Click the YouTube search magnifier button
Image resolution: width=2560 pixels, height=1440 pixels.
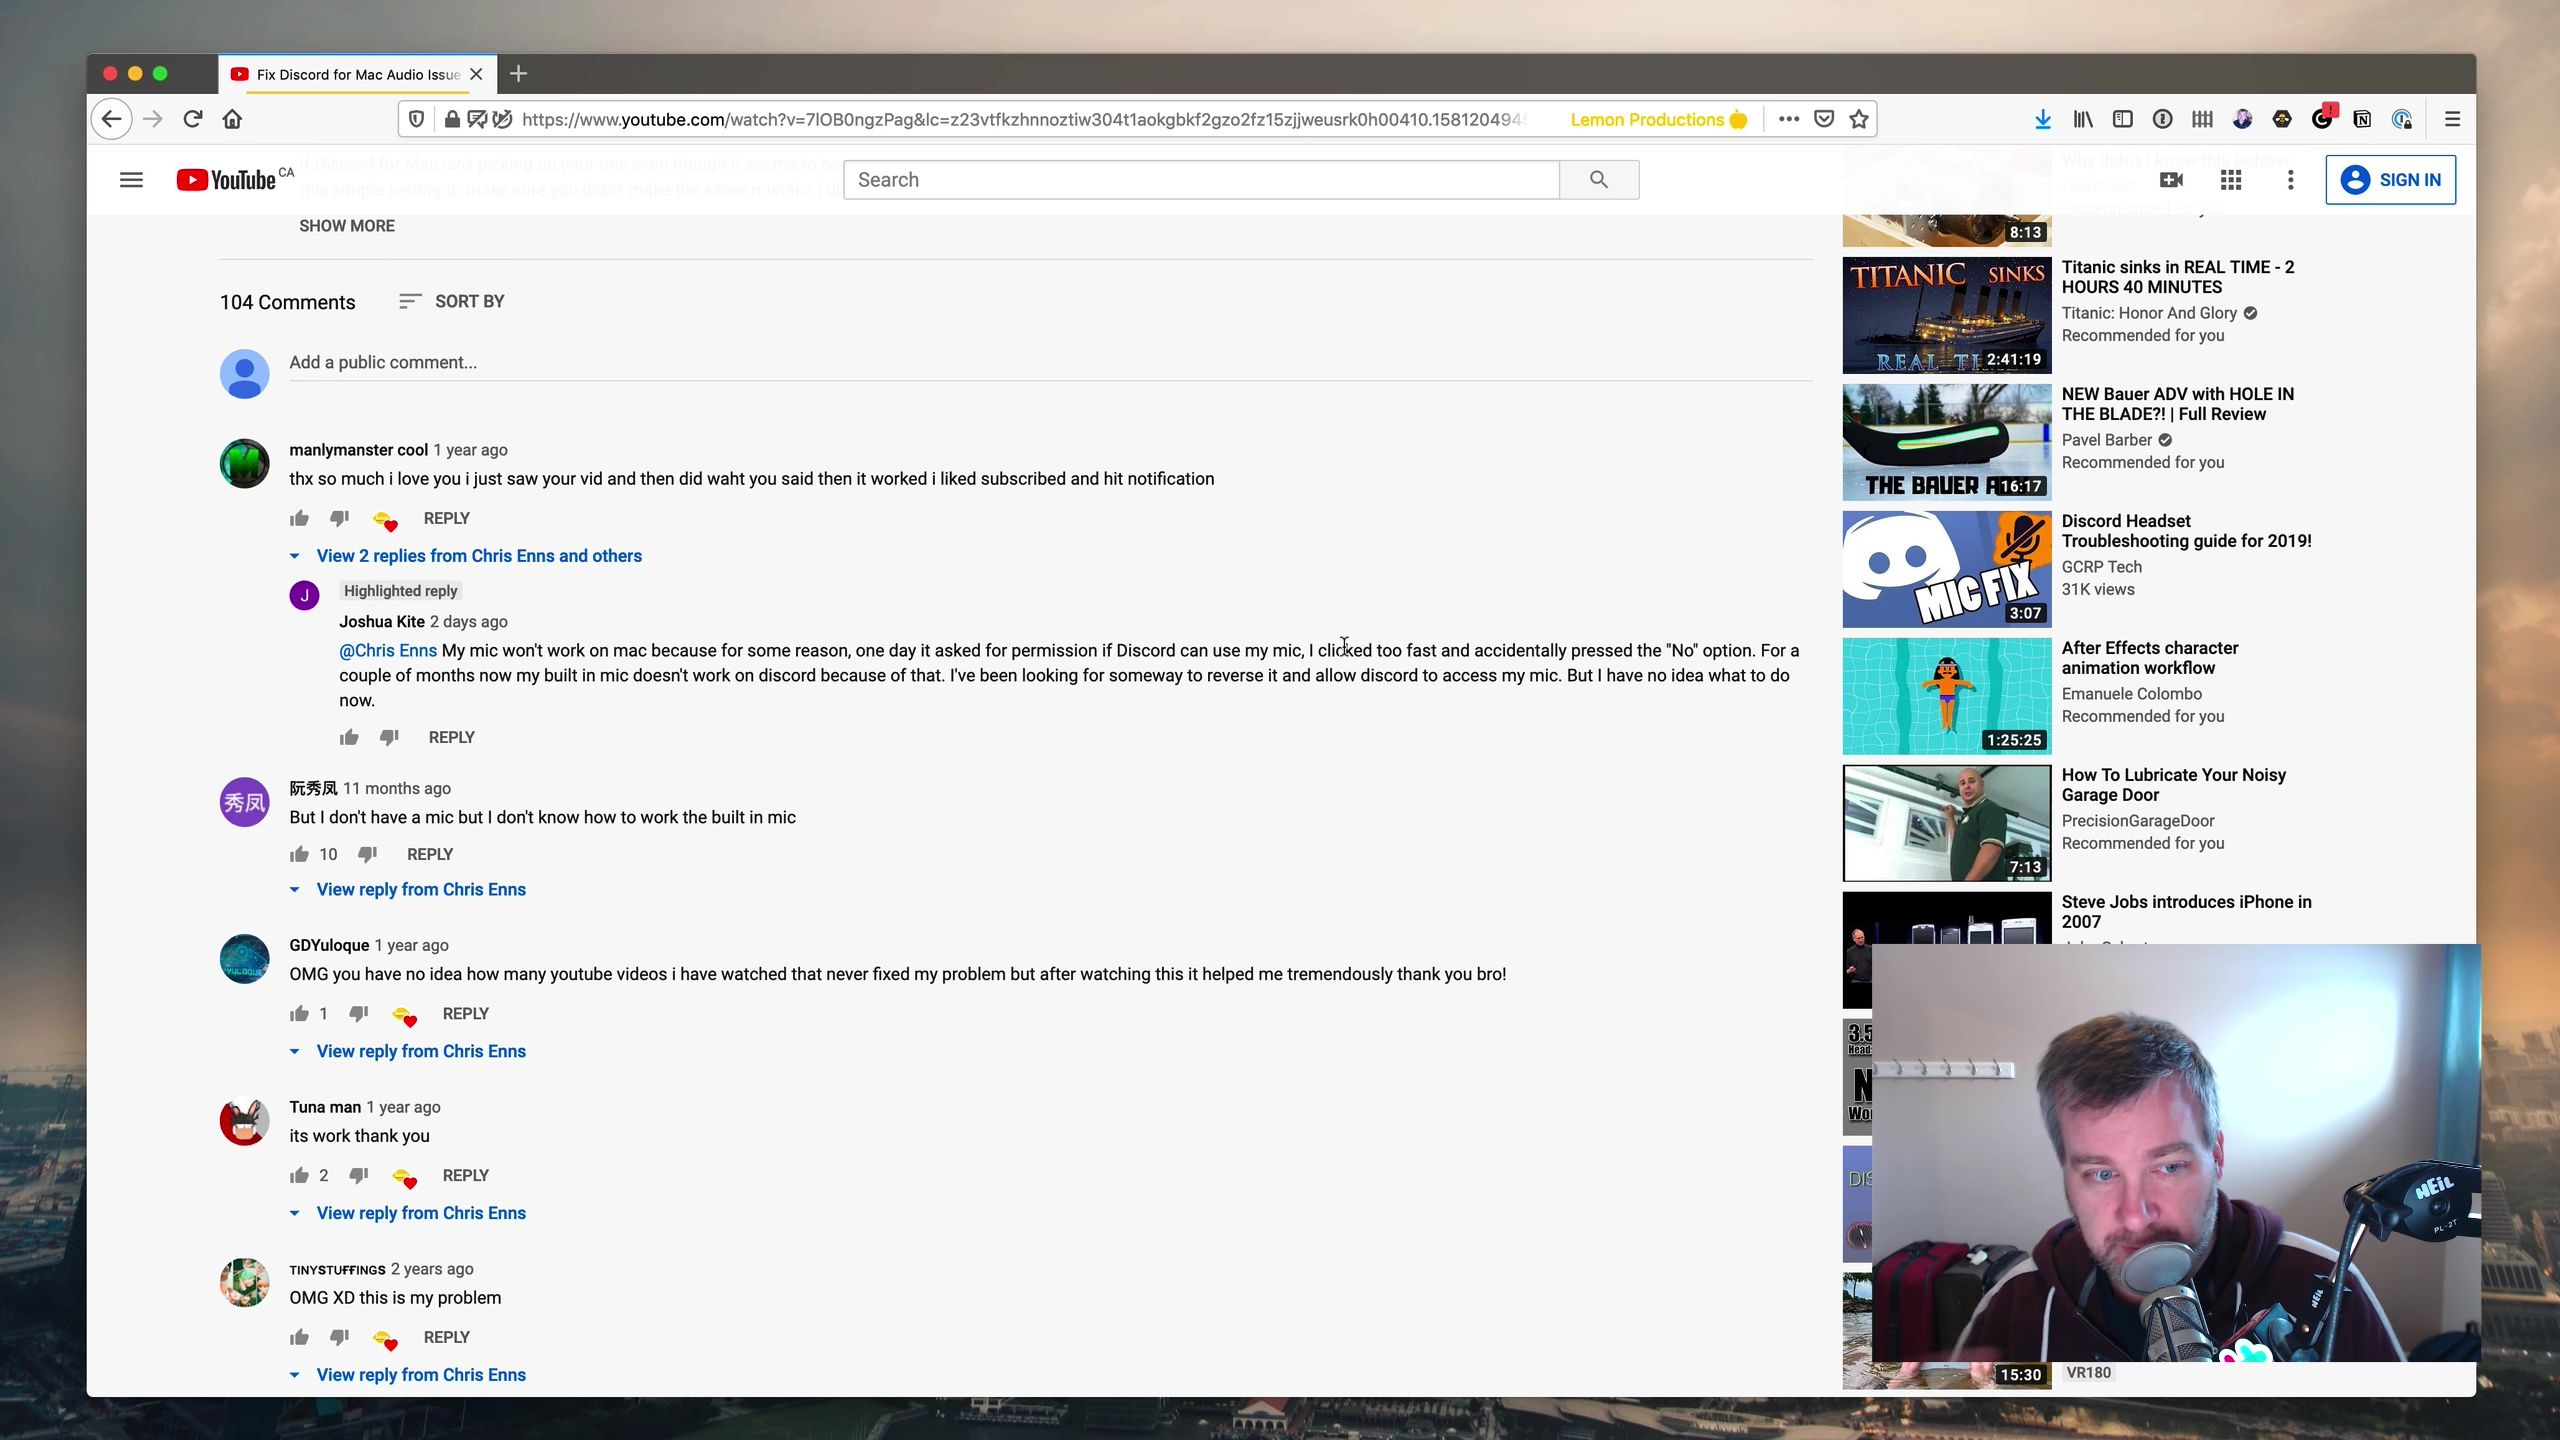pyautogui.click(x=1599, y=180)
